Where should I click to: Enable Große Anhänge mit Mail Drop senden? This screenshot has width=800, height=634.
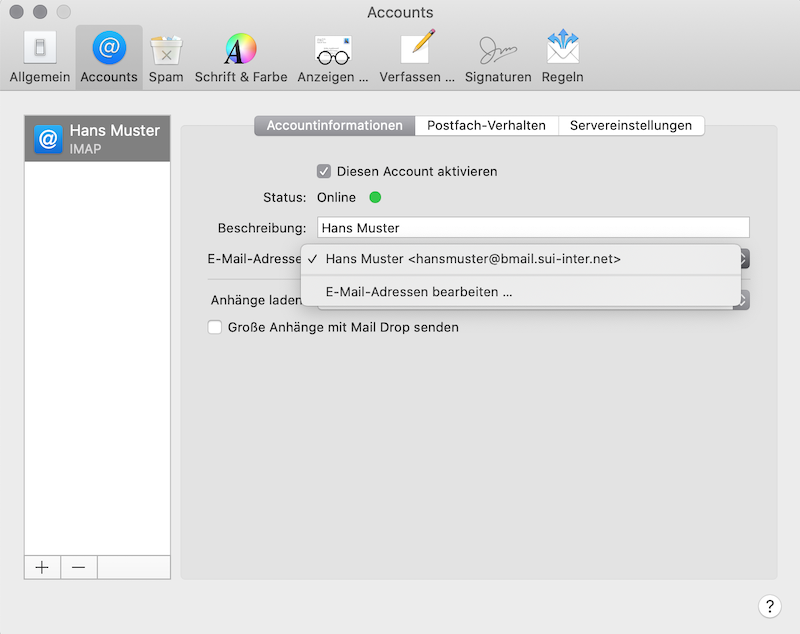[214, 327]
